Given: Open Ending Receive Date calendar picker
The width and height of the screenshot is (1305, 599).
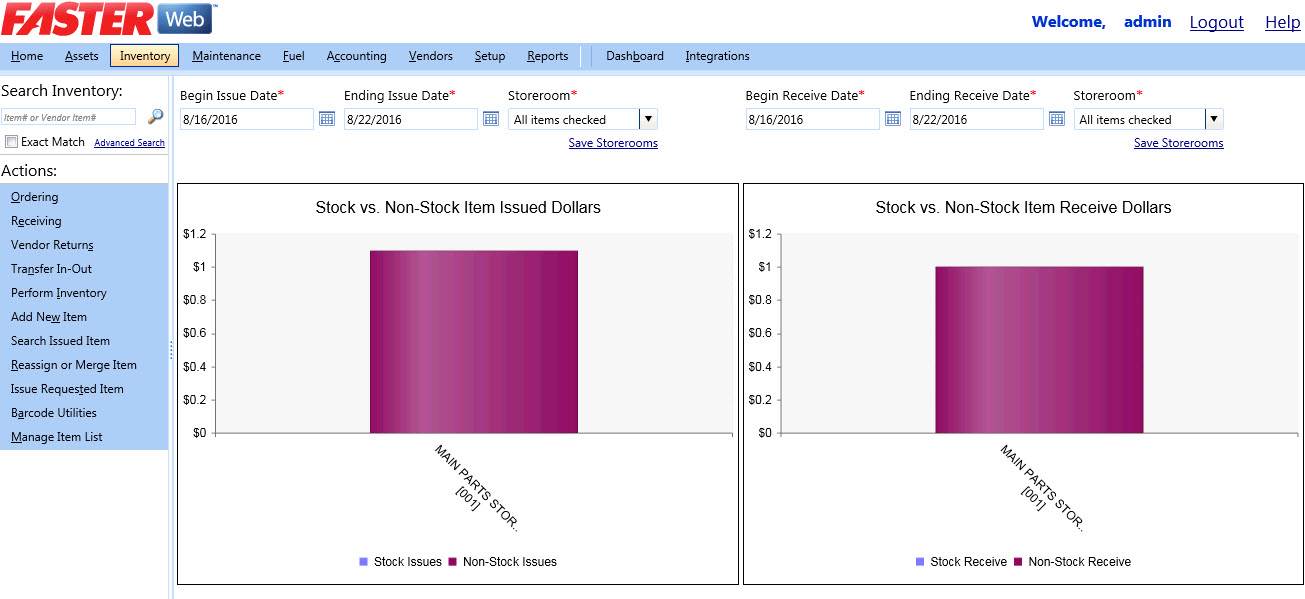Looking at the screenshot, I should 1057,119.
